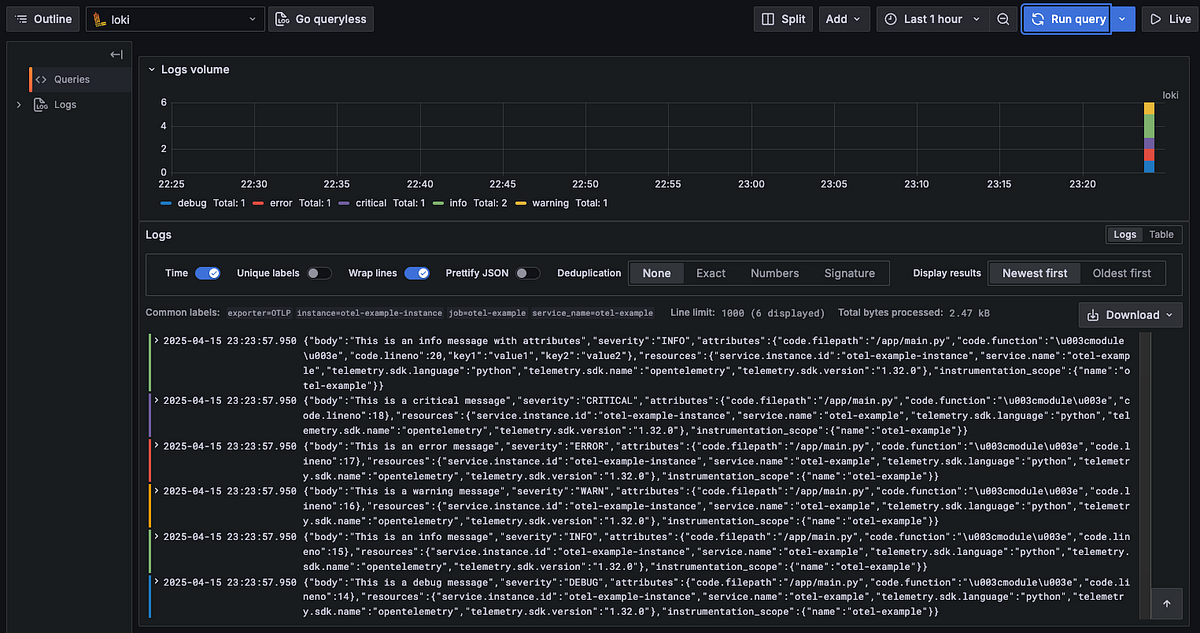The height and width of the screenshot is (633, 1200).
Task: Open the Run query split-button arrow
Action: [1119, 18]
